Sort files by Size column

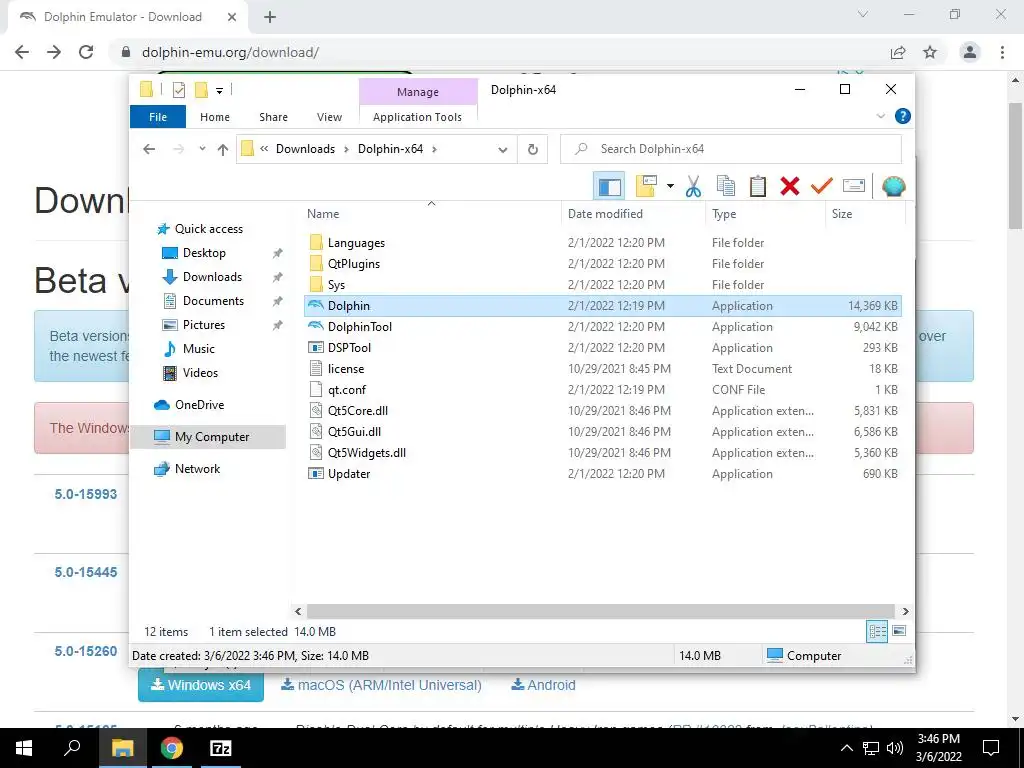(x=865, y=214)
